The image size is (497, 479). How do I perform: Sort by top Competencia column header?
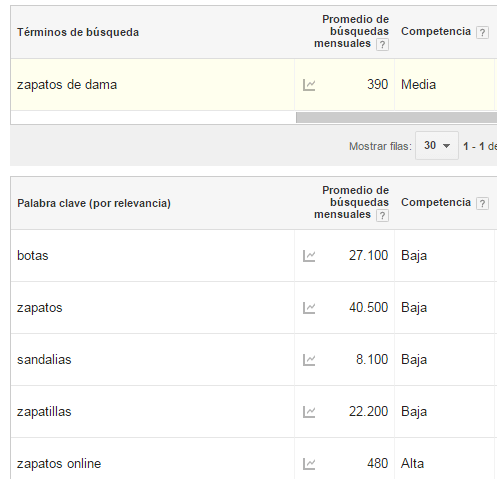pyautogui.click(x=436, y=31)
